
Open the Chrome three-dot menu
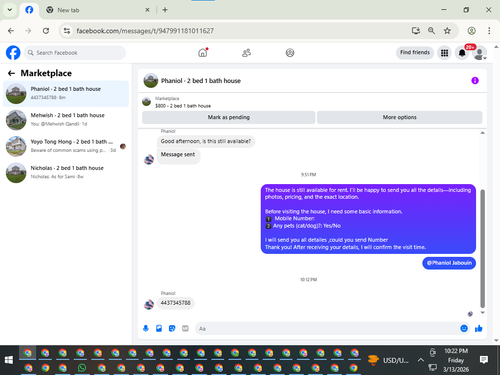point(489,31)
